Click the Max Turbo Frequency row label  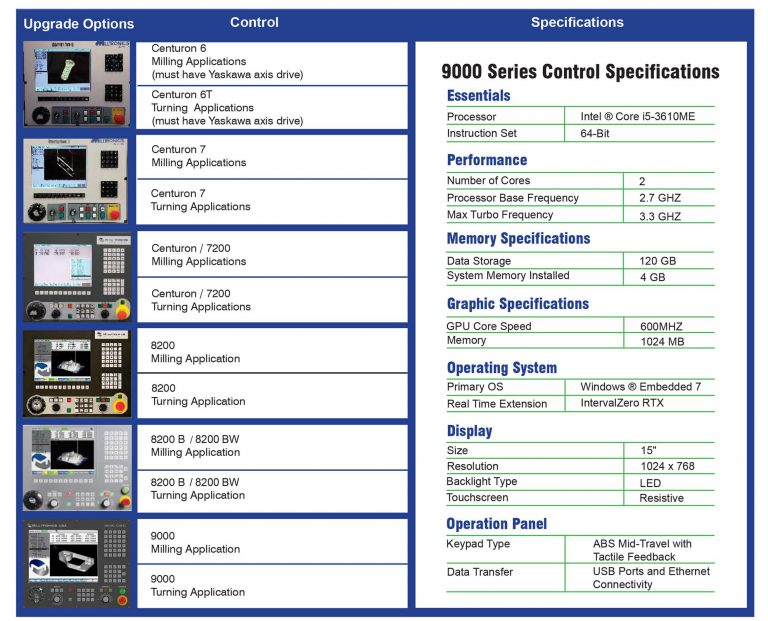pyautogui.click(x=500, y=215)
